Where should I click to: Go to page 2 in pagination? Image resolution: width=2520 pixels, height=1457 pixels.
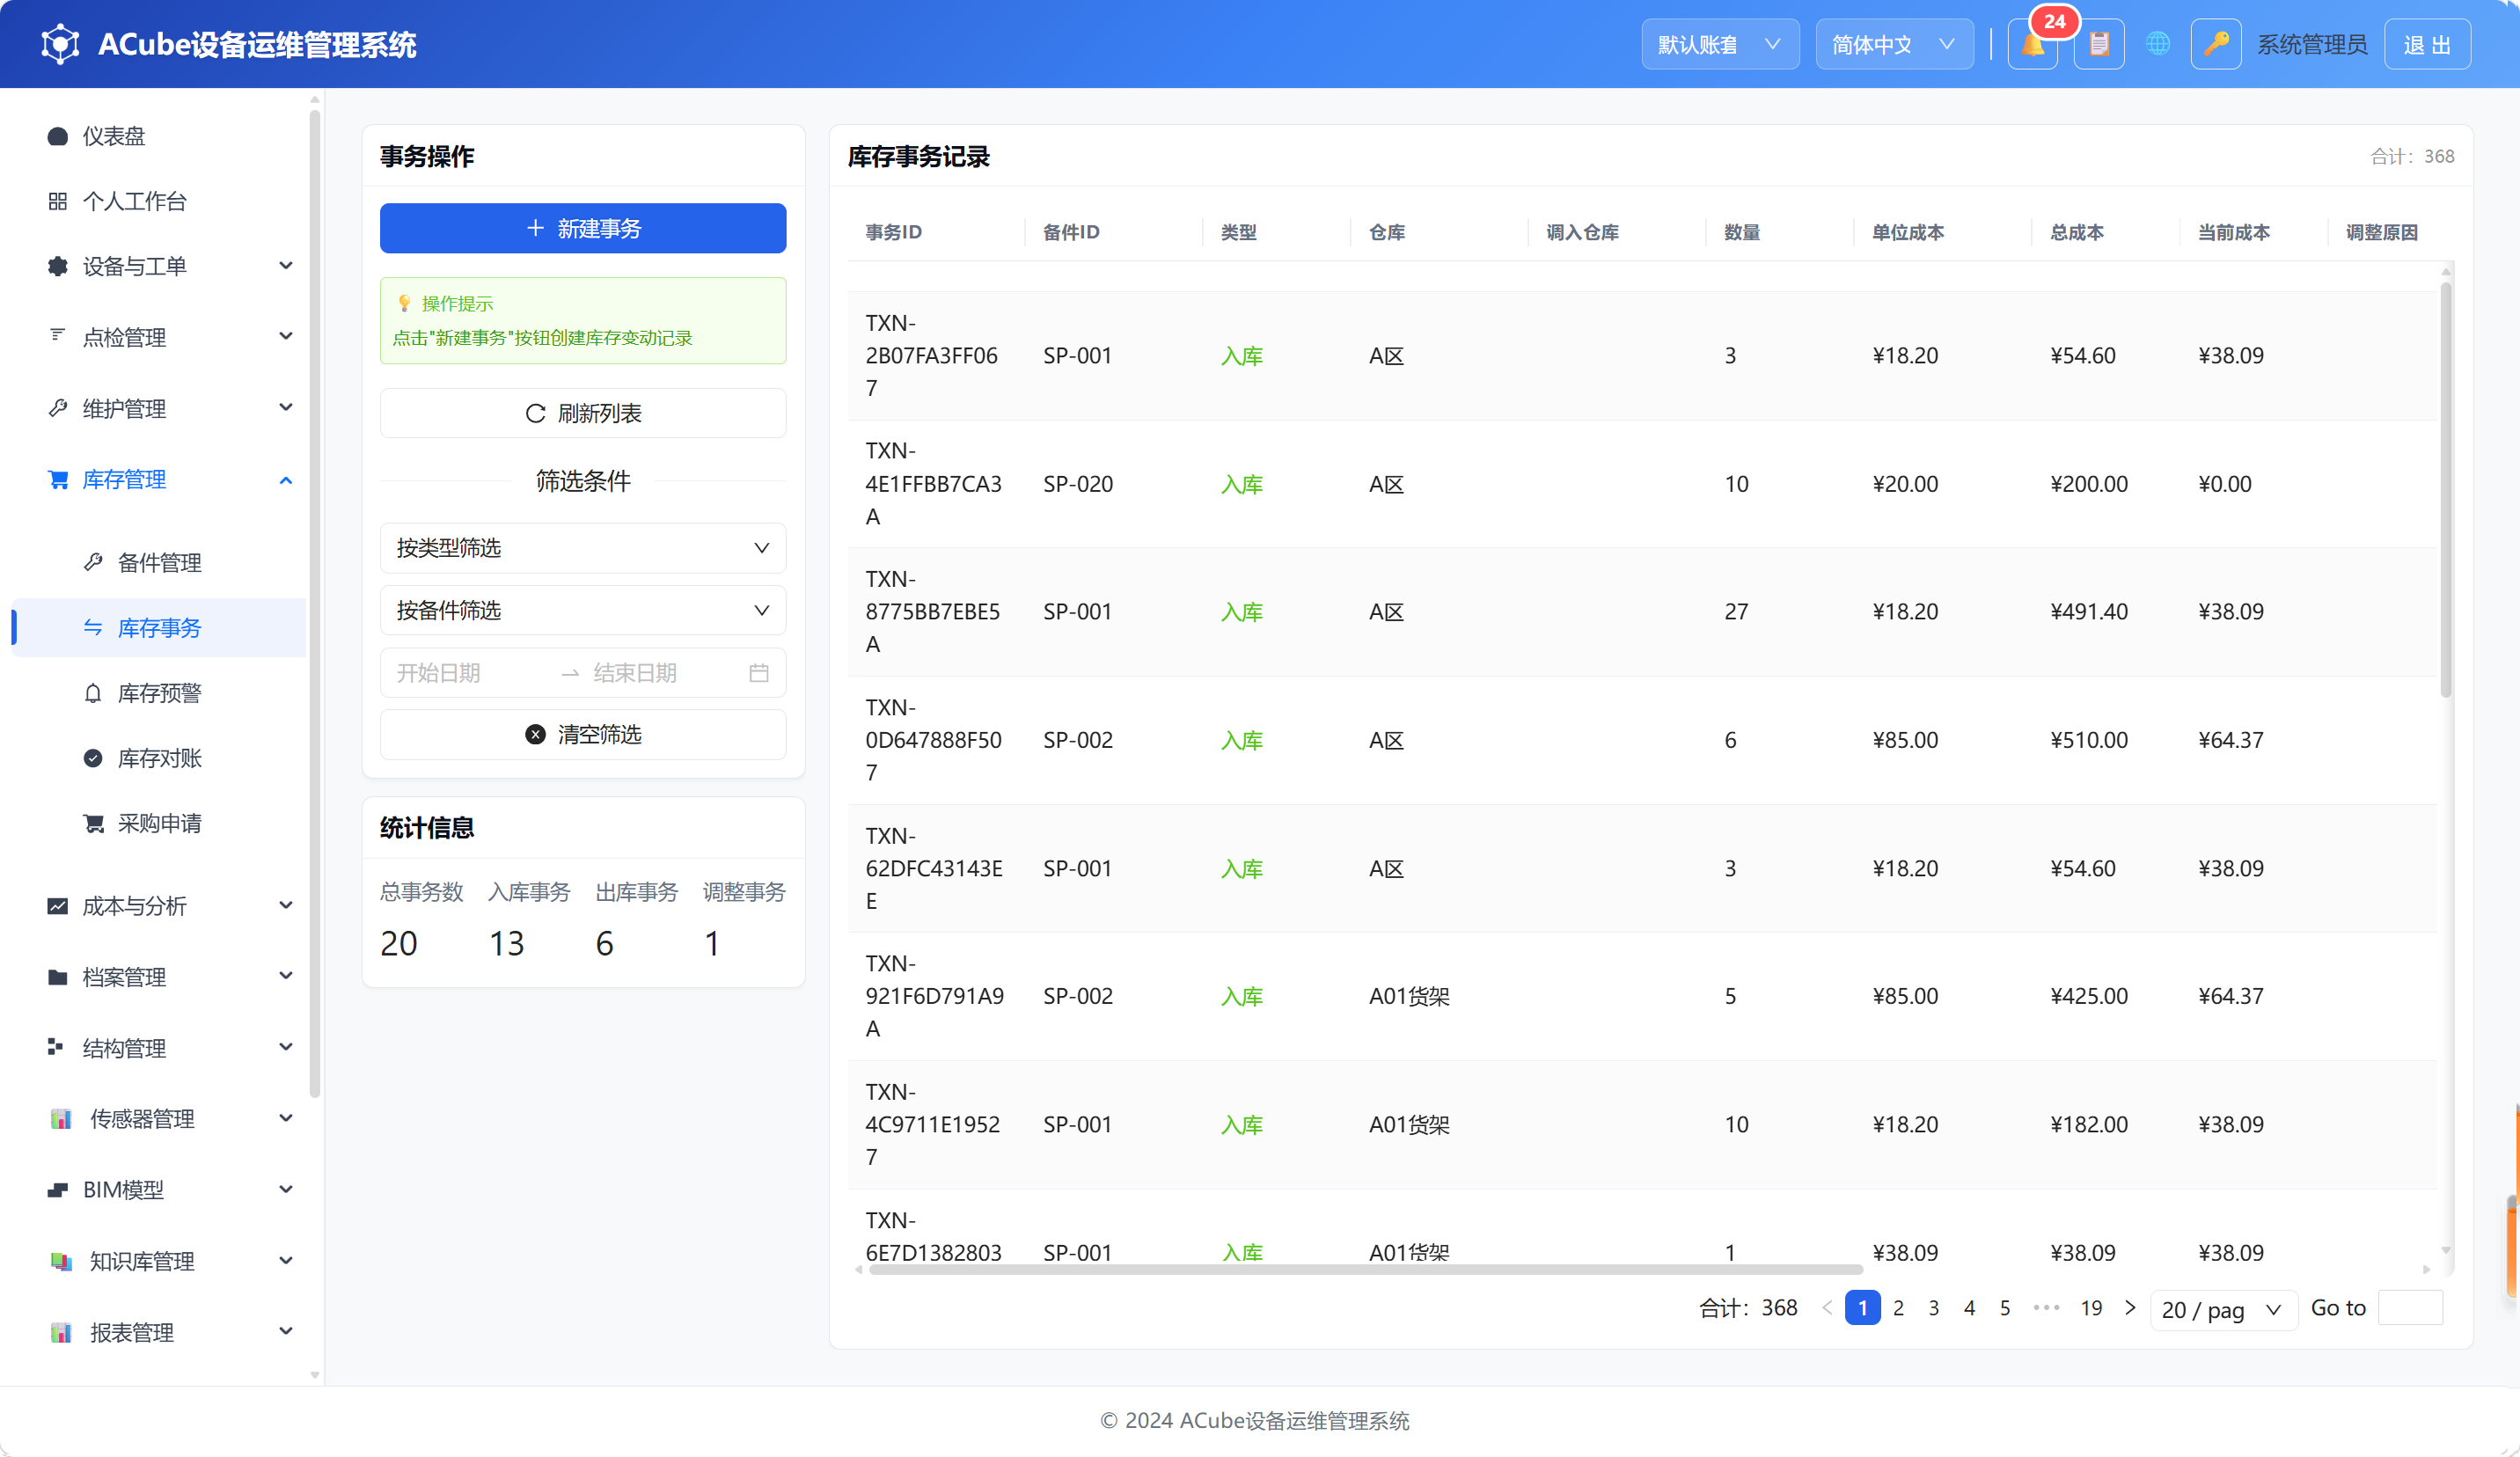[x=1898, y=1308]
